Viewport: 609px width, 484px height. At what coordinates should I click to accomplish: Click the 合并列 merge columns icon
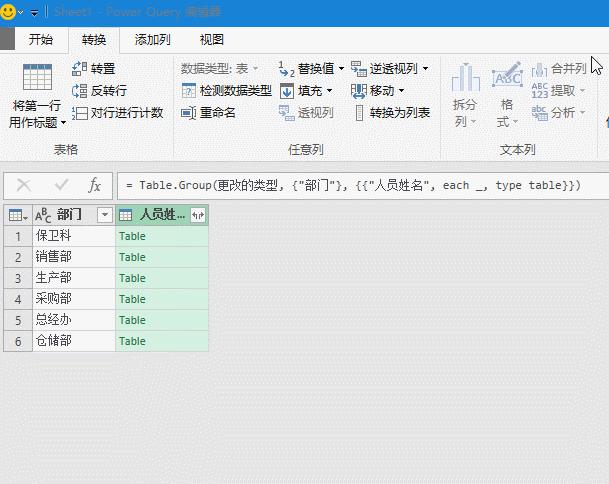pos(539,70)
